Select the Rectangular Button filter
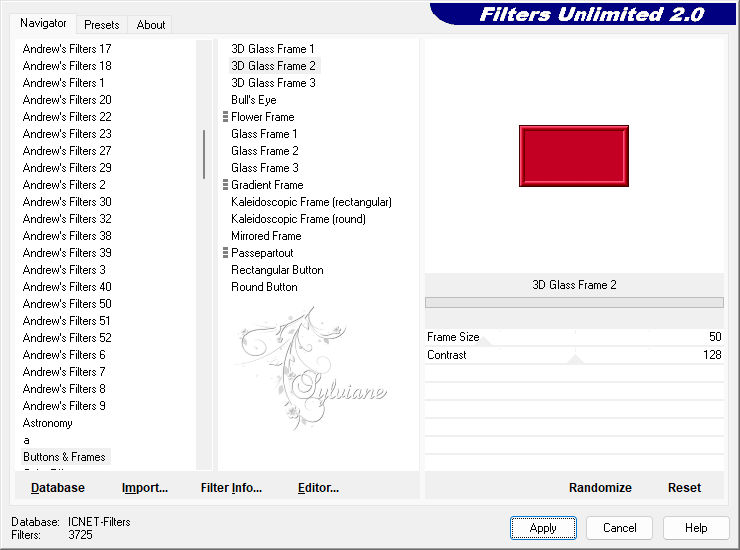This screenshot has height=550, width=740. (x=277, y=270)
